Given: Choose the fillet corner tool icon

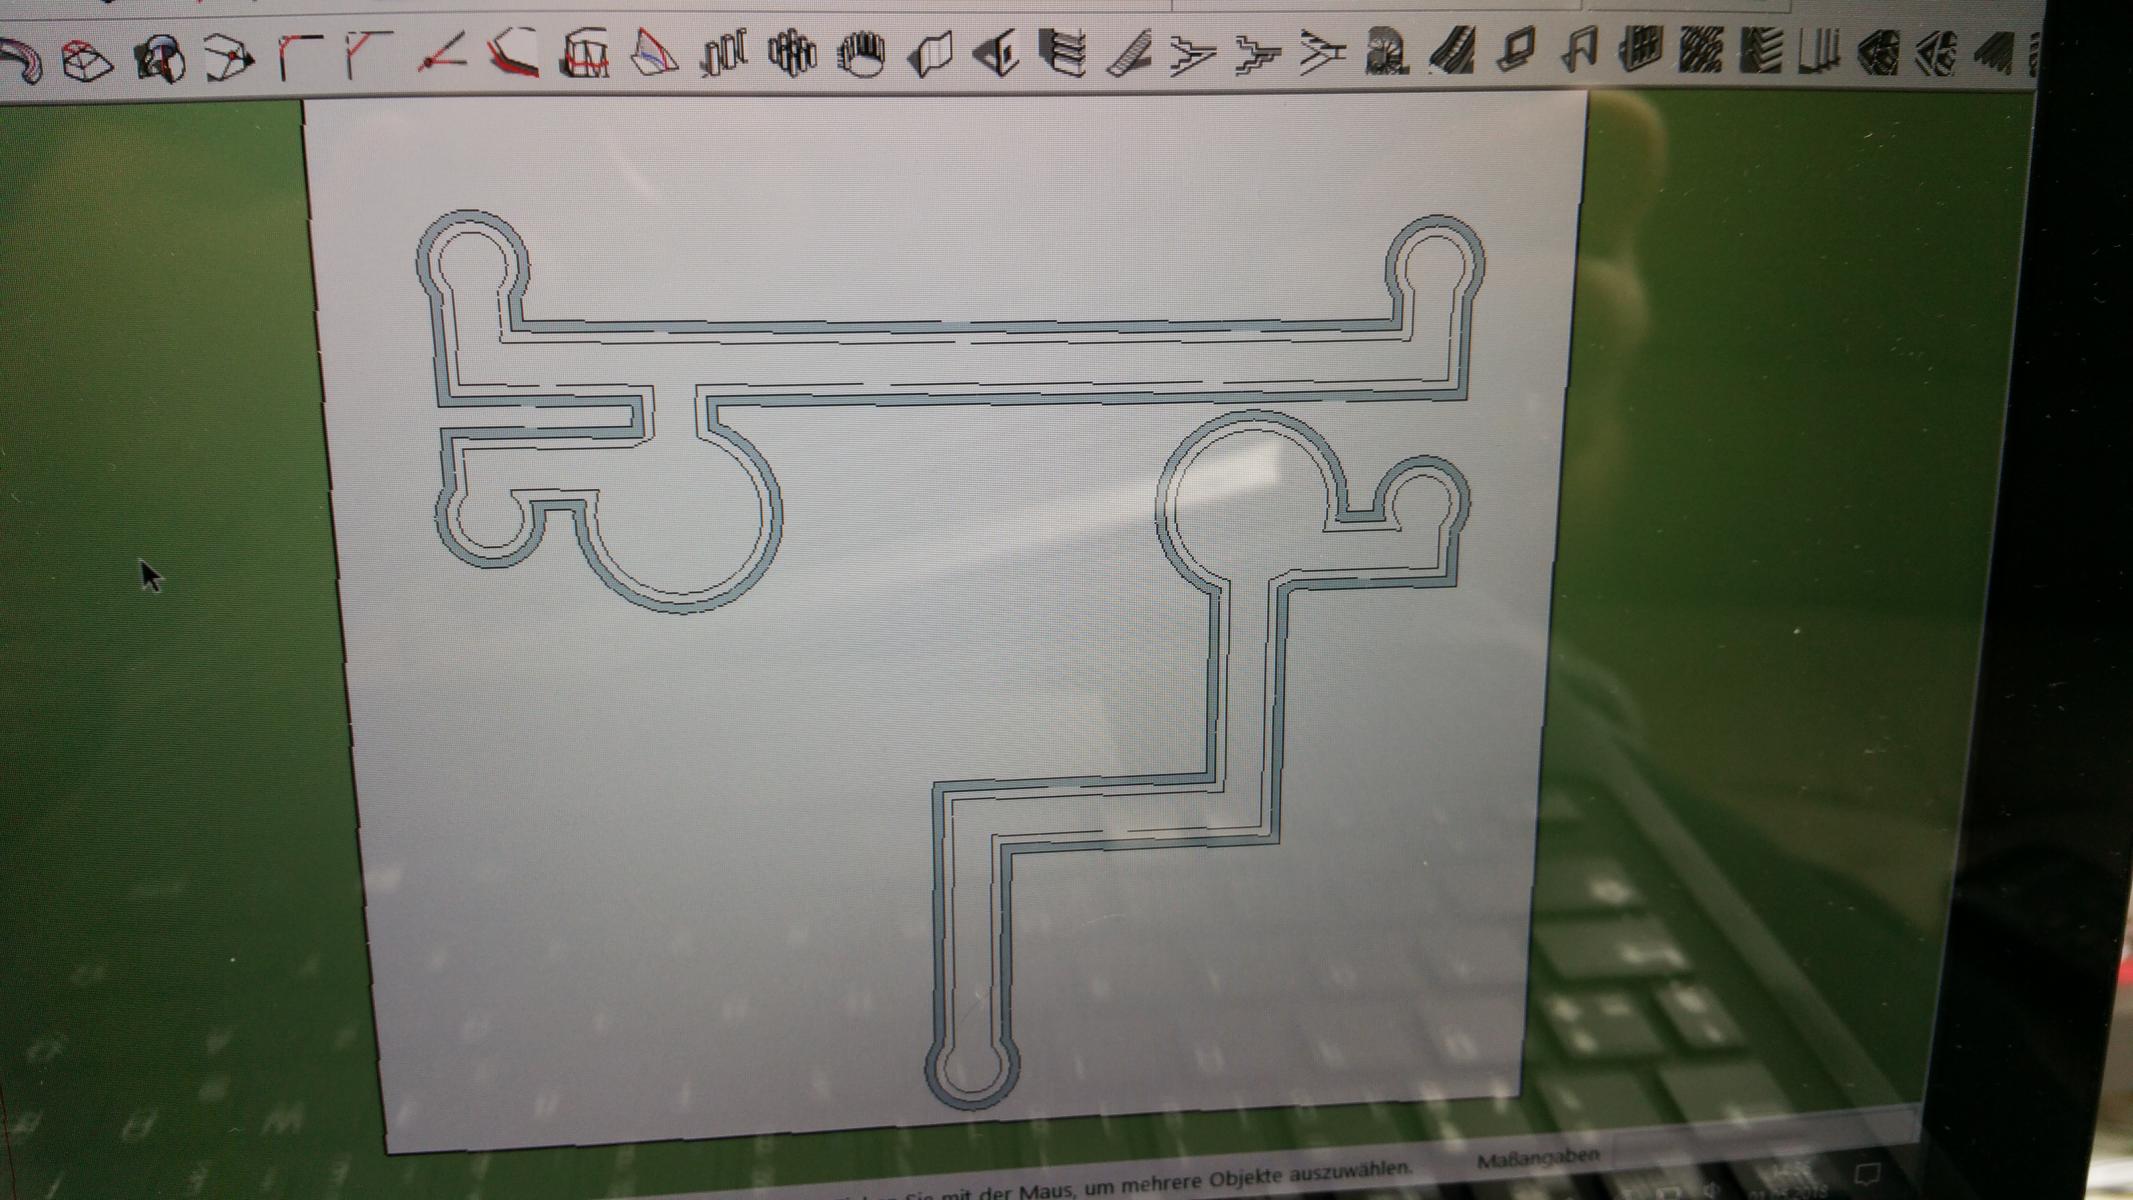Looking at the screenshot, I should (x=299, y=55).
